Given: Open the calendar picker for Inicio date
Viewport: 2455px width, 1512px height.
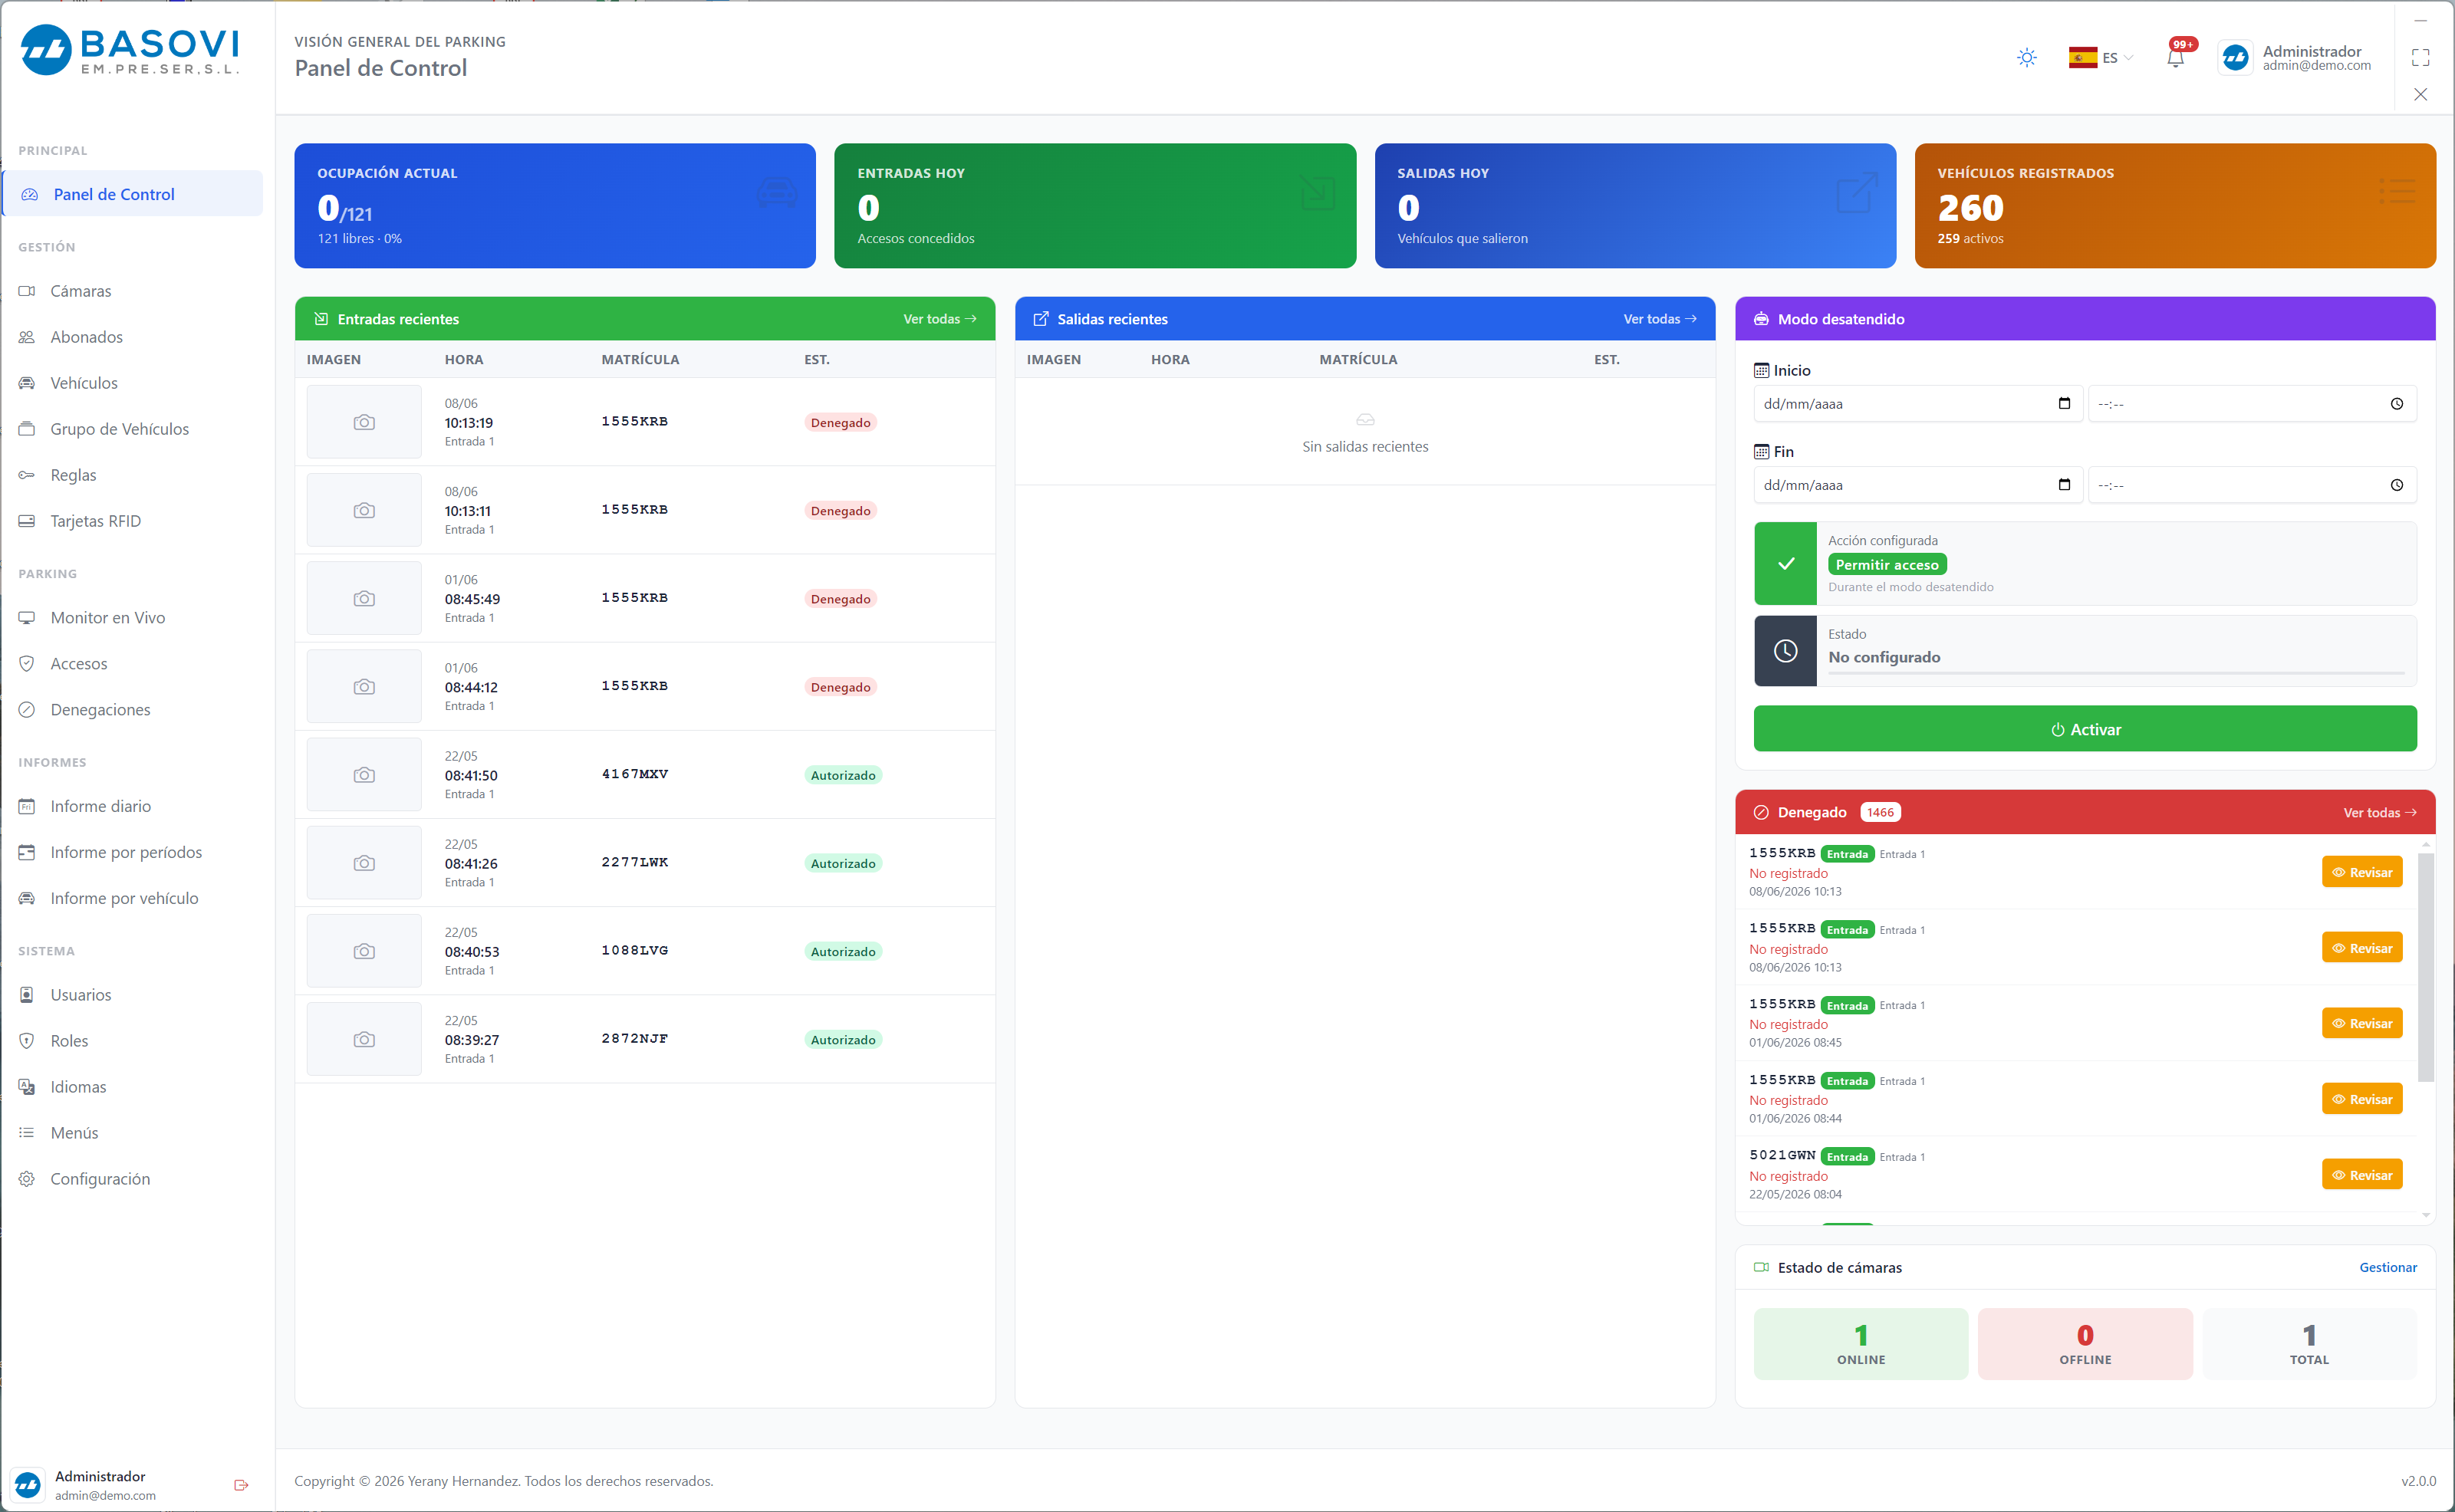Looking at the screenshot, I should click(x=2064, y=404).
